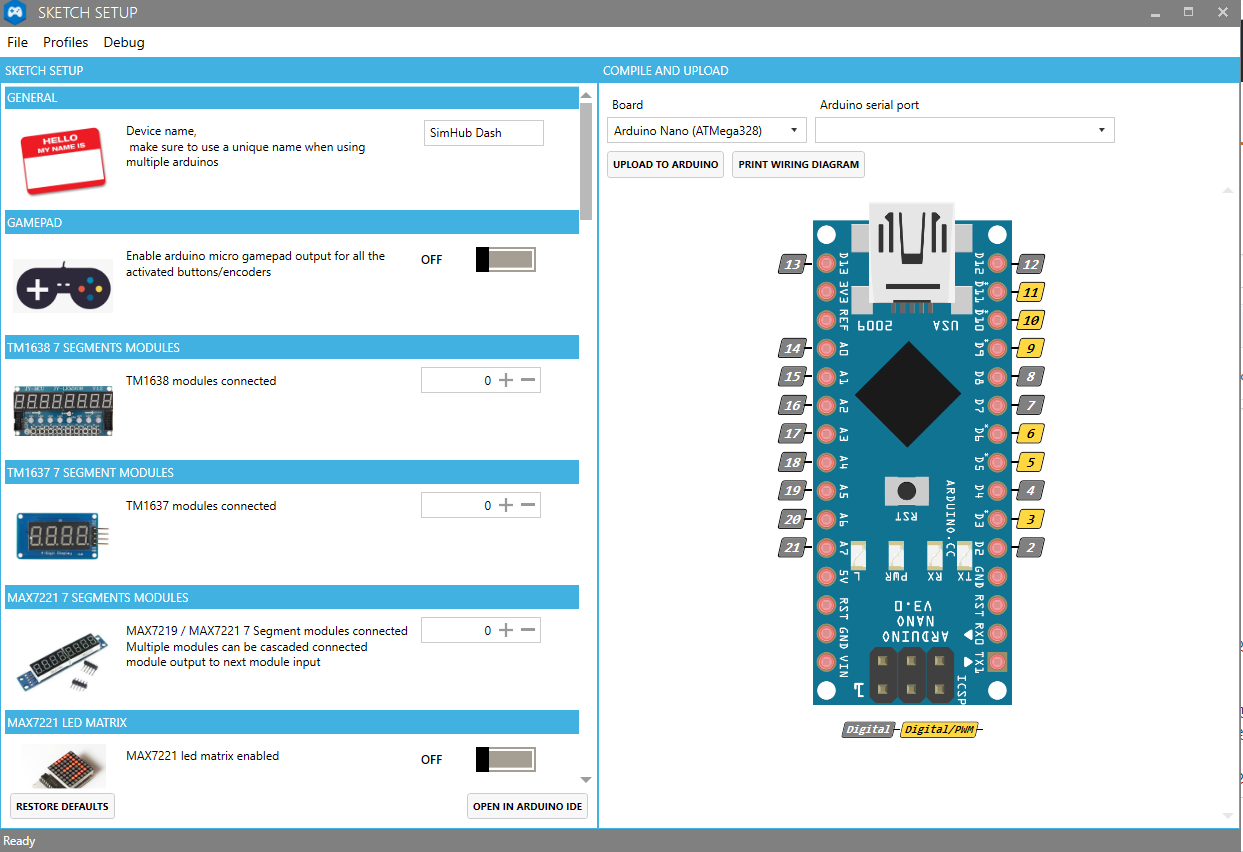This screenshot has height=852, width=1243.
Task: Open the File menu
Action: 17,42
